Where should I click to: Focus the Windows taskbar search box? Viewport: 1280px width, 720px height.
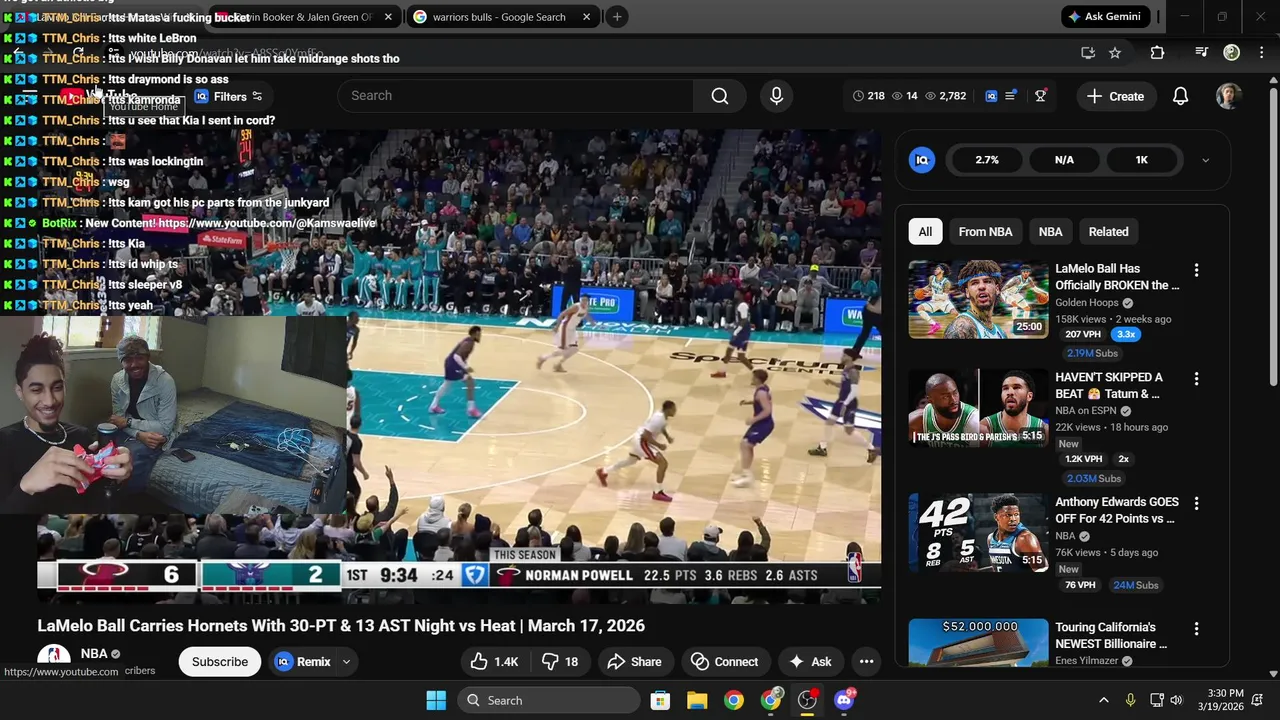pyautogui.click(x=549, y=700)
